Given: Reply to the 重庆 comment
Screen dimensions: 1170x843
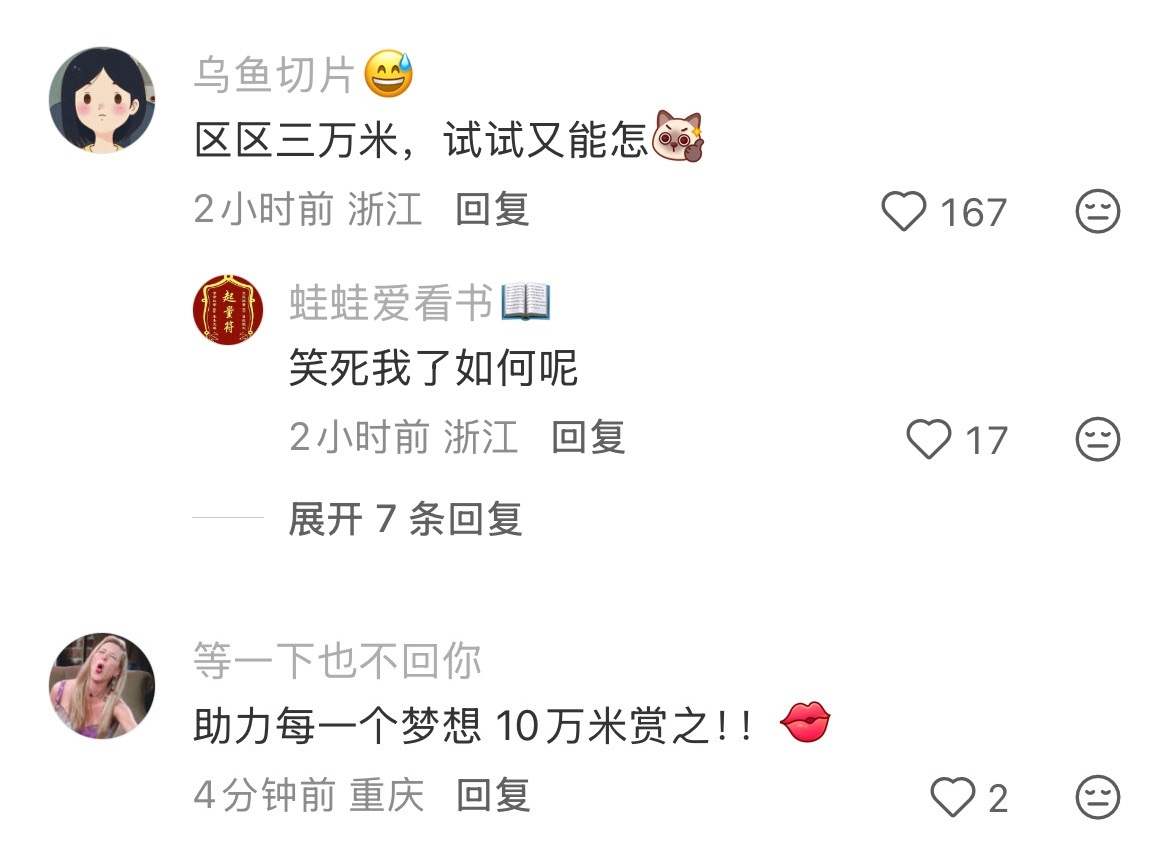Looking at the screenshot, I should 493,795.
